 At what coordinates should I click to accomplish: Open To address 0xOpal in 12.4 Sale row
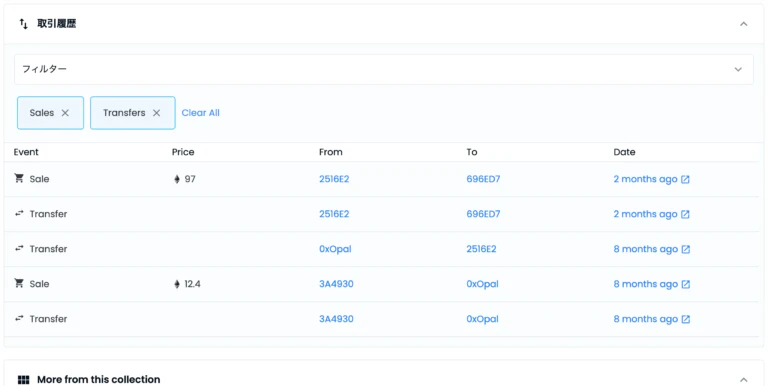[482, 284]
